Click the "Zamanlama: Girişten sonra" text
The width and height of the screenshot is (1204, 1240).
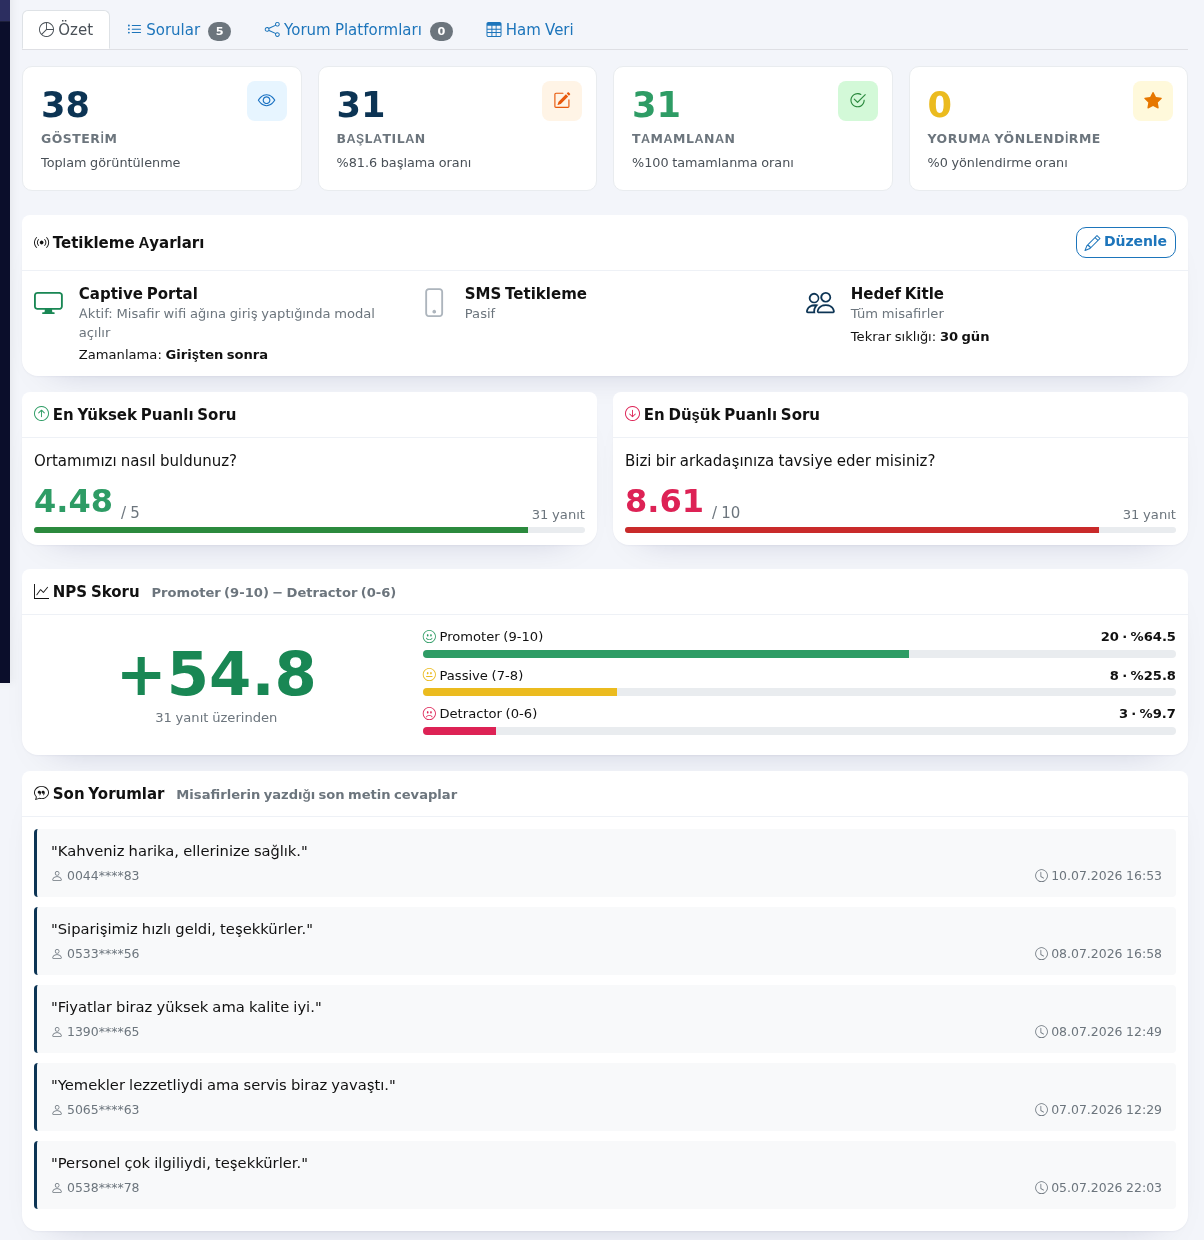coord(173,355)
